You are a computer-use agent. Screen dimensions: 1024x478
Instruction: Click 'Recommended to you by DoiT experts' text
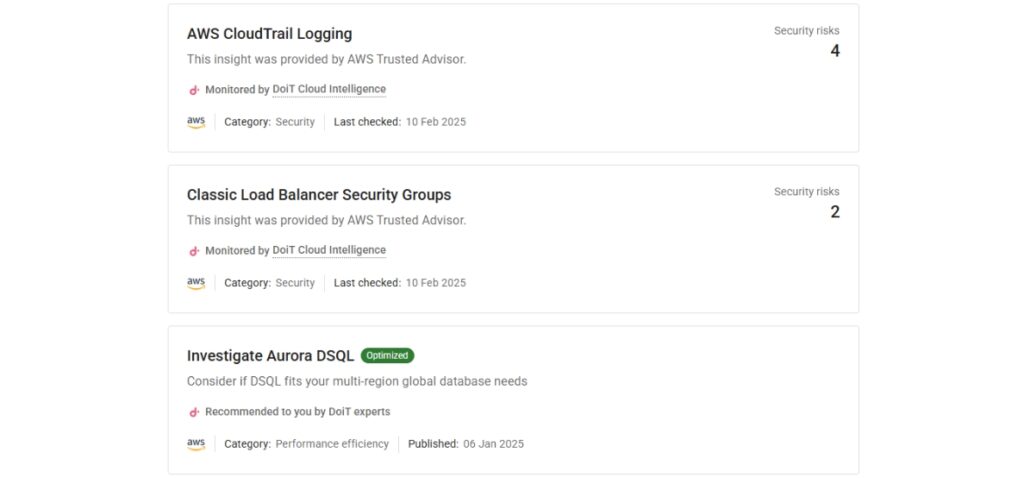point(297,412)
